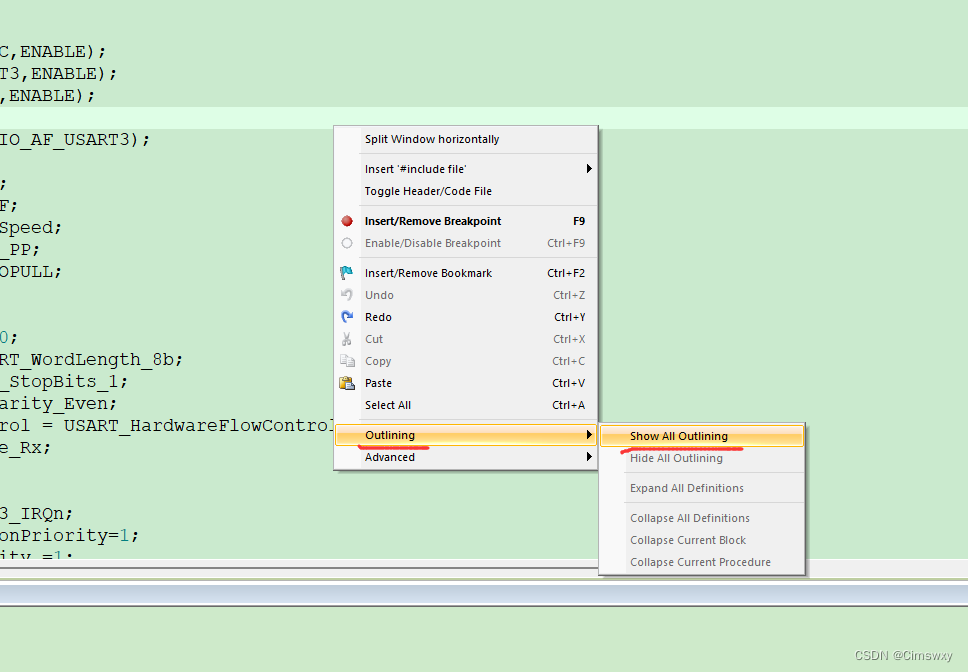
Task: Select Collapse All Definitions
Action: click(x=702, y=518)
